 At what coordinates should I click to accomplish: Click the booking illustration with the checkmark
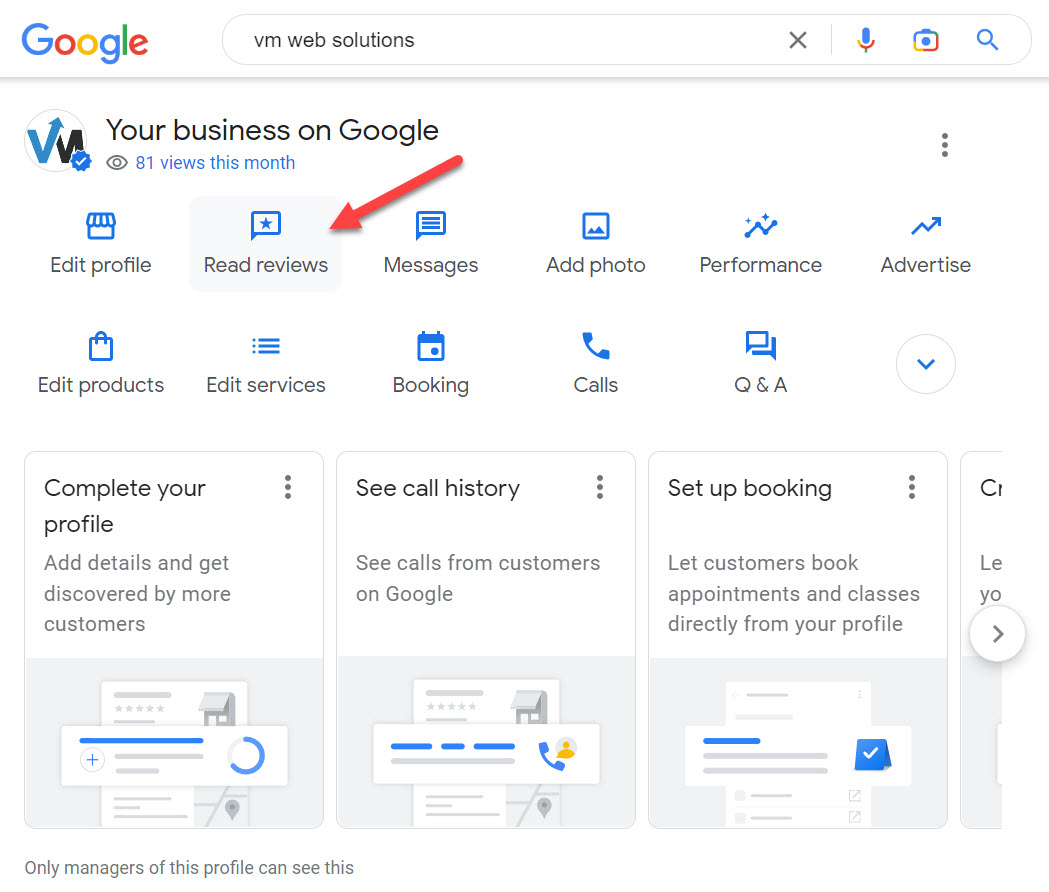798,743
